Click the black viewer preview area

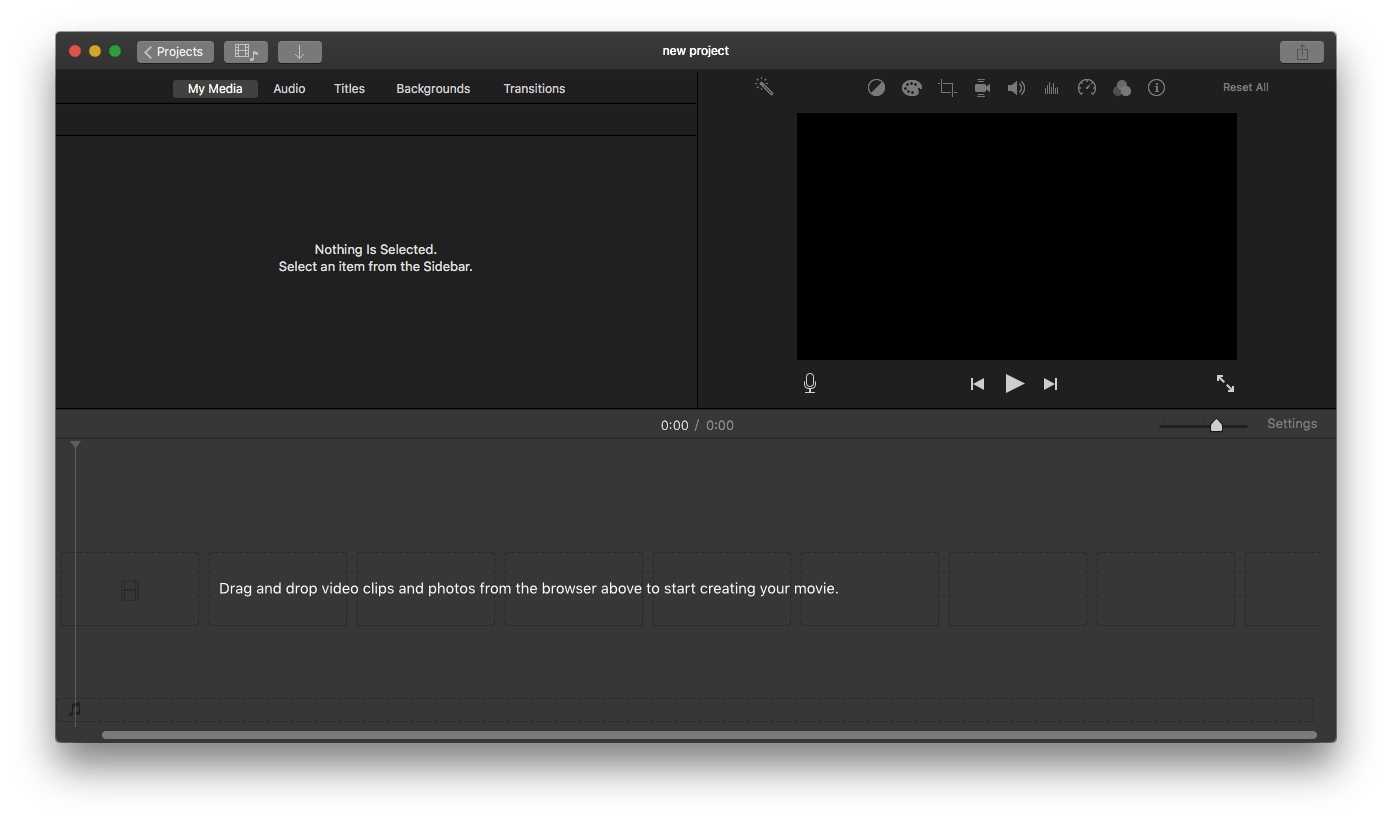1016,236
